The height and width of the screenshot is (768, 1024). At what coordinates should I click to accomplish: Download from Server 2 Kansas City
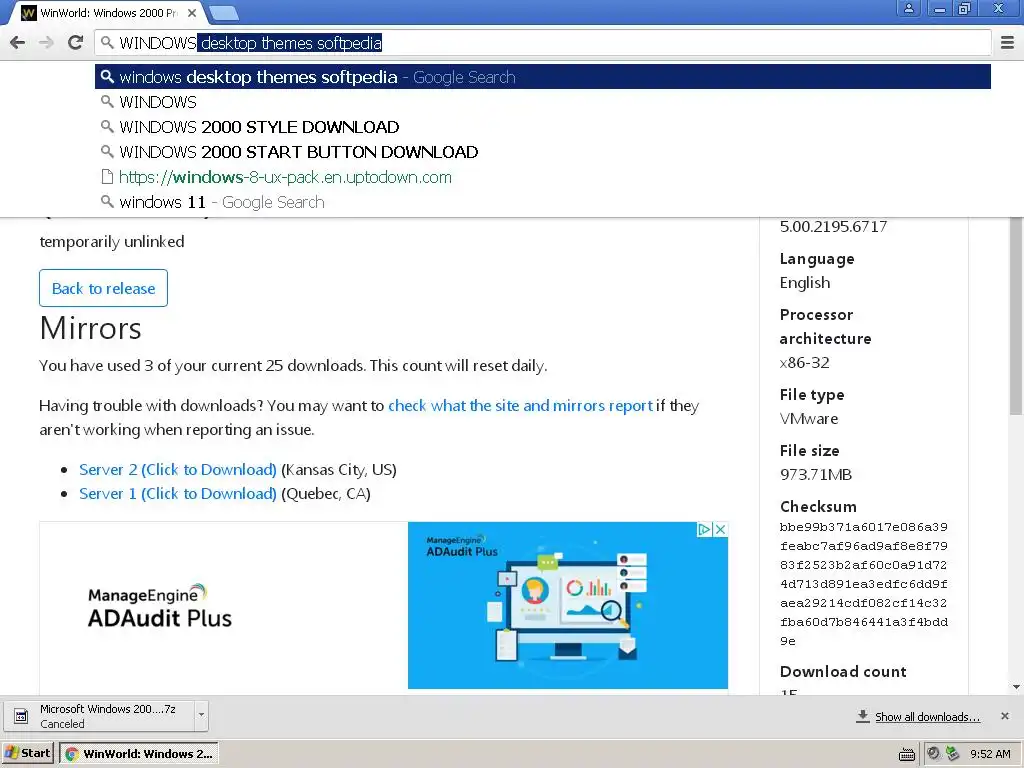pos(178,470)
